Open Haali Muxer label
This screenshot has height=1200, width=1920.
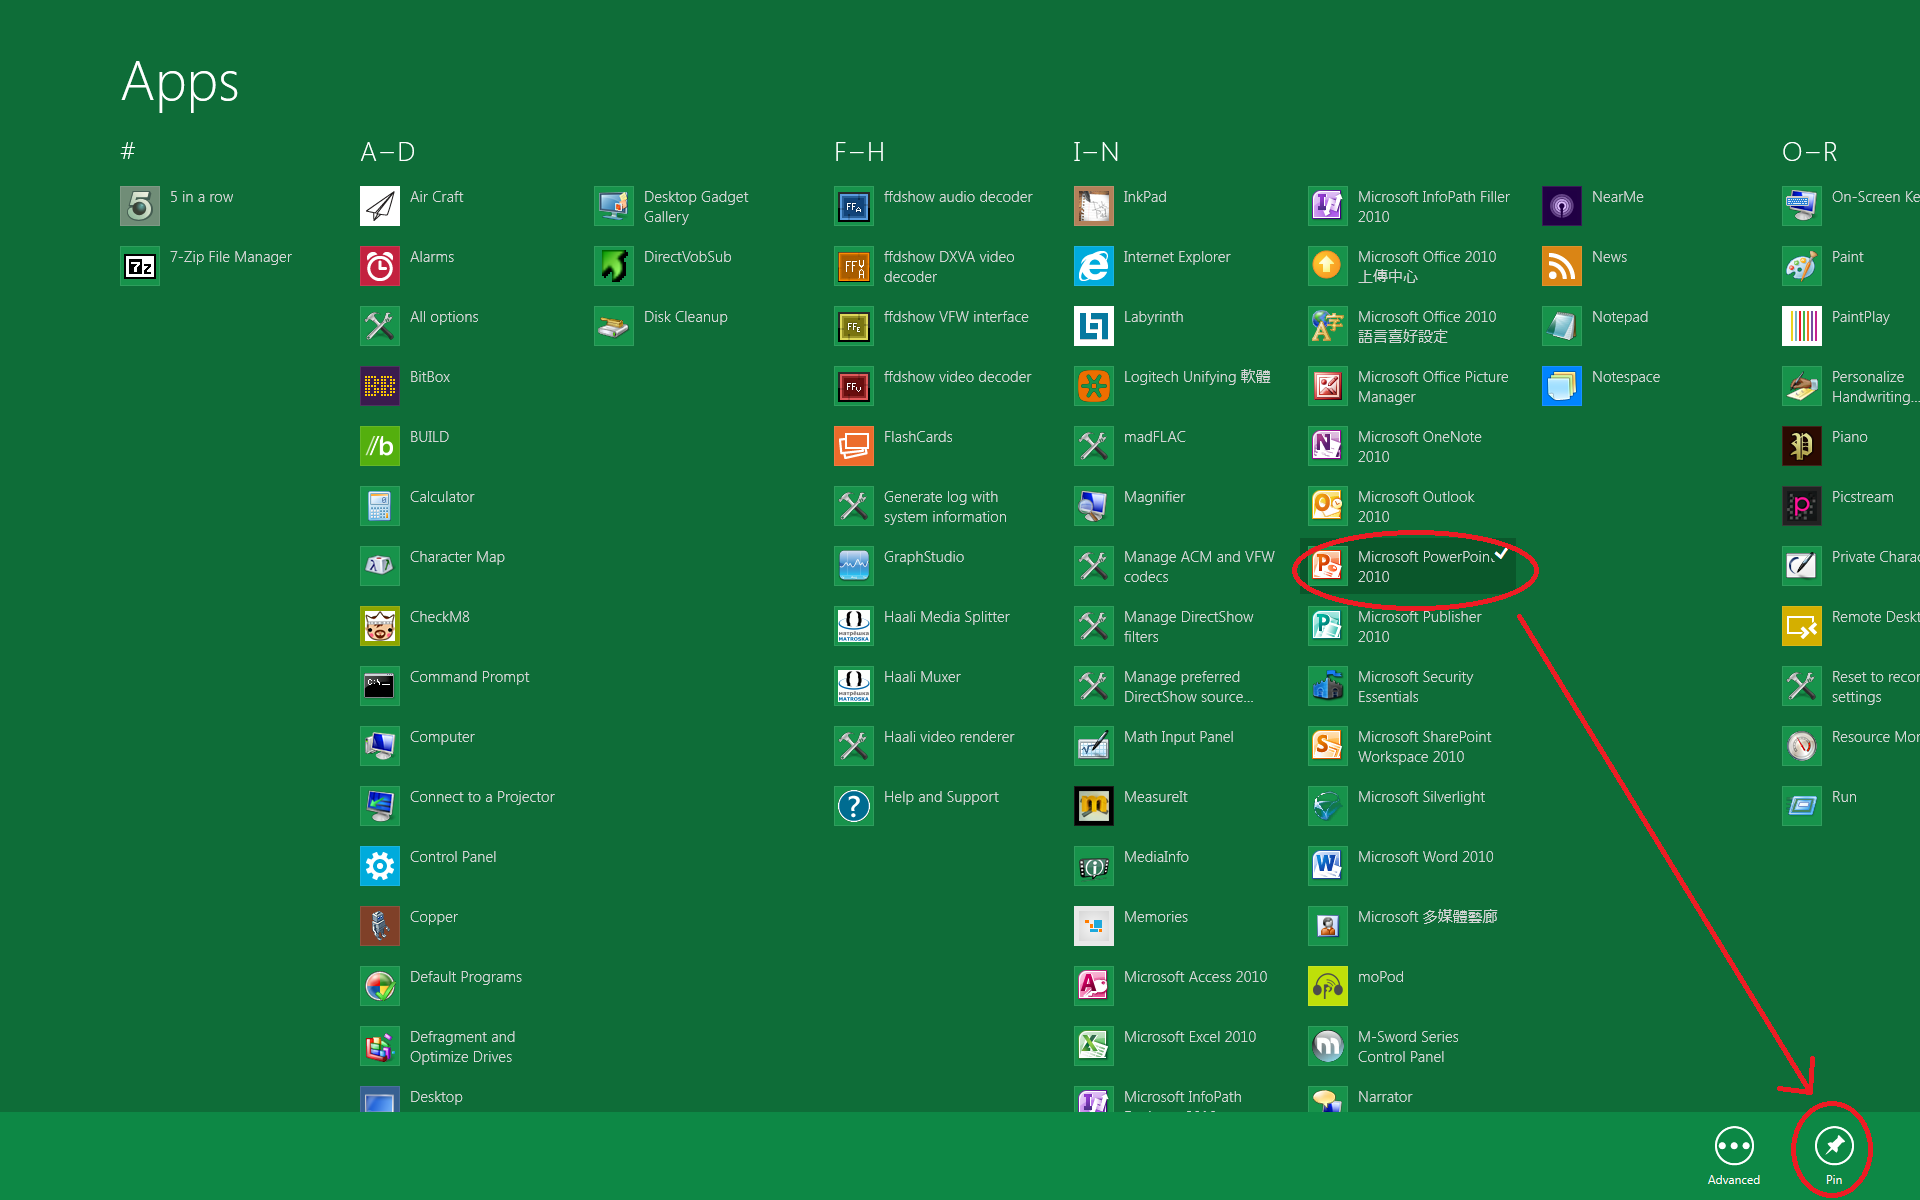pyautogui.click(x=922, y=677)
